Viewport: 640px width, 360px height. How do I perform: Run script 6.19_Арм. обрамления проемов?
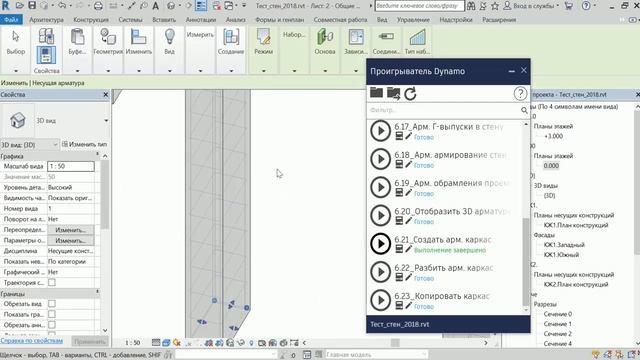coord(380,187)
